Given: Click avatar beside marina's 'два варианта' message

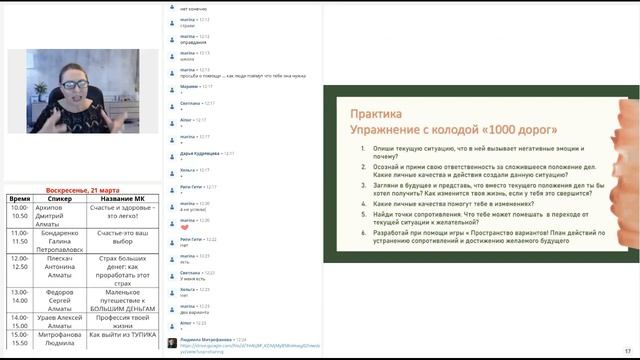Looking at the screenshot, I should coord(172,309).
